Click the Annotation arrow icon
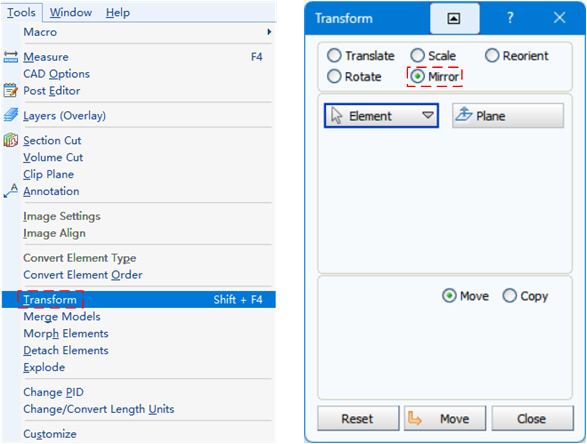The width and height of the screenshot is (587, 444). pos(10,191)
